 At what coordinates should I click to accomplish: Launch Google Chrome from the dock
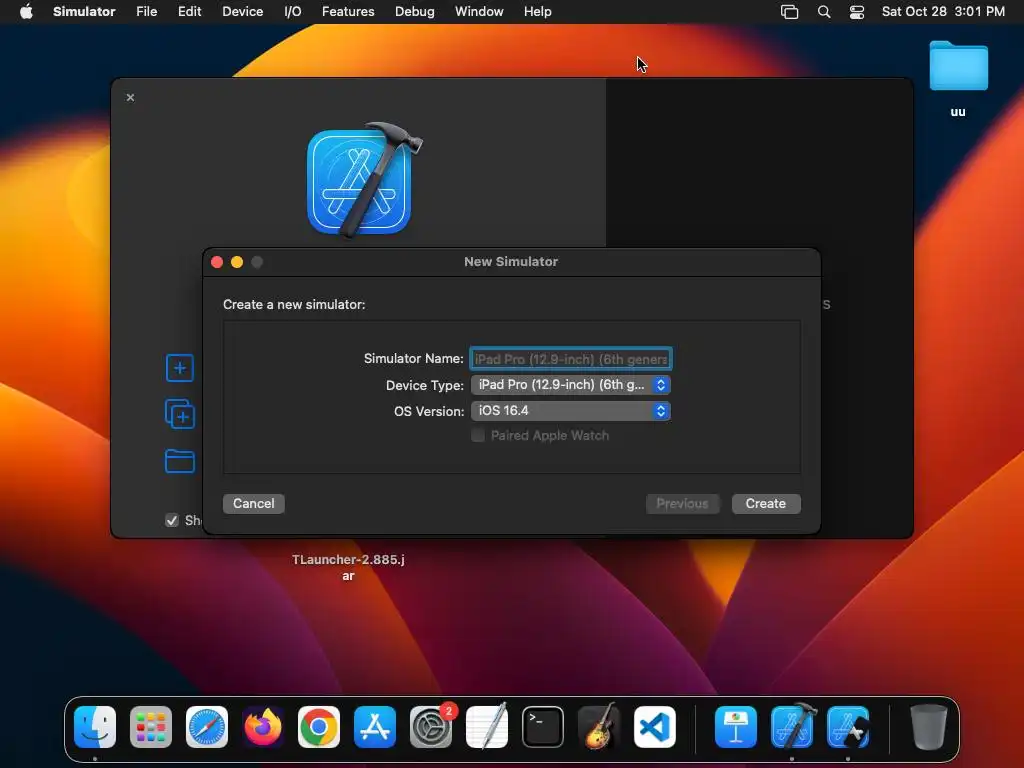pyautogui.click(x=319, y=727)
